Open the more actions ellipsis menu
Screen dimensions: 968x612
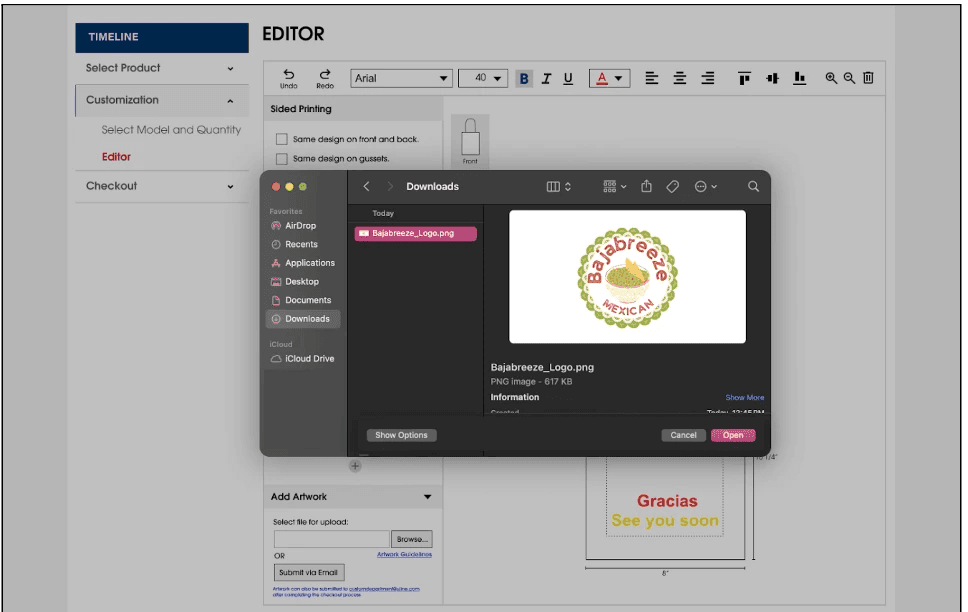pos(706,187)
